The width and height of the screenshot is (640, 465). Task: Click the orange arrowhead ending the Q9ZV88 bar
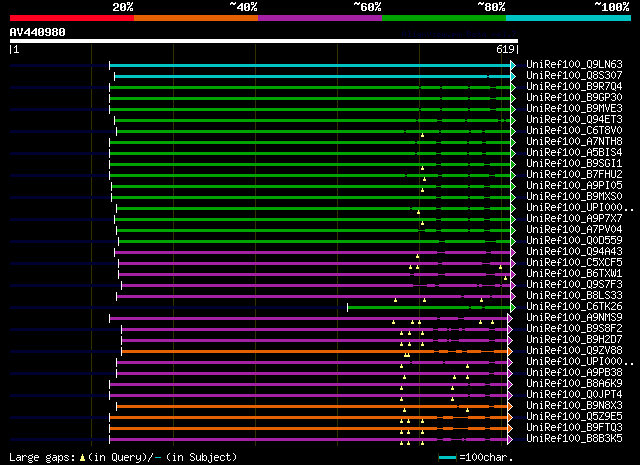(510, 352)
